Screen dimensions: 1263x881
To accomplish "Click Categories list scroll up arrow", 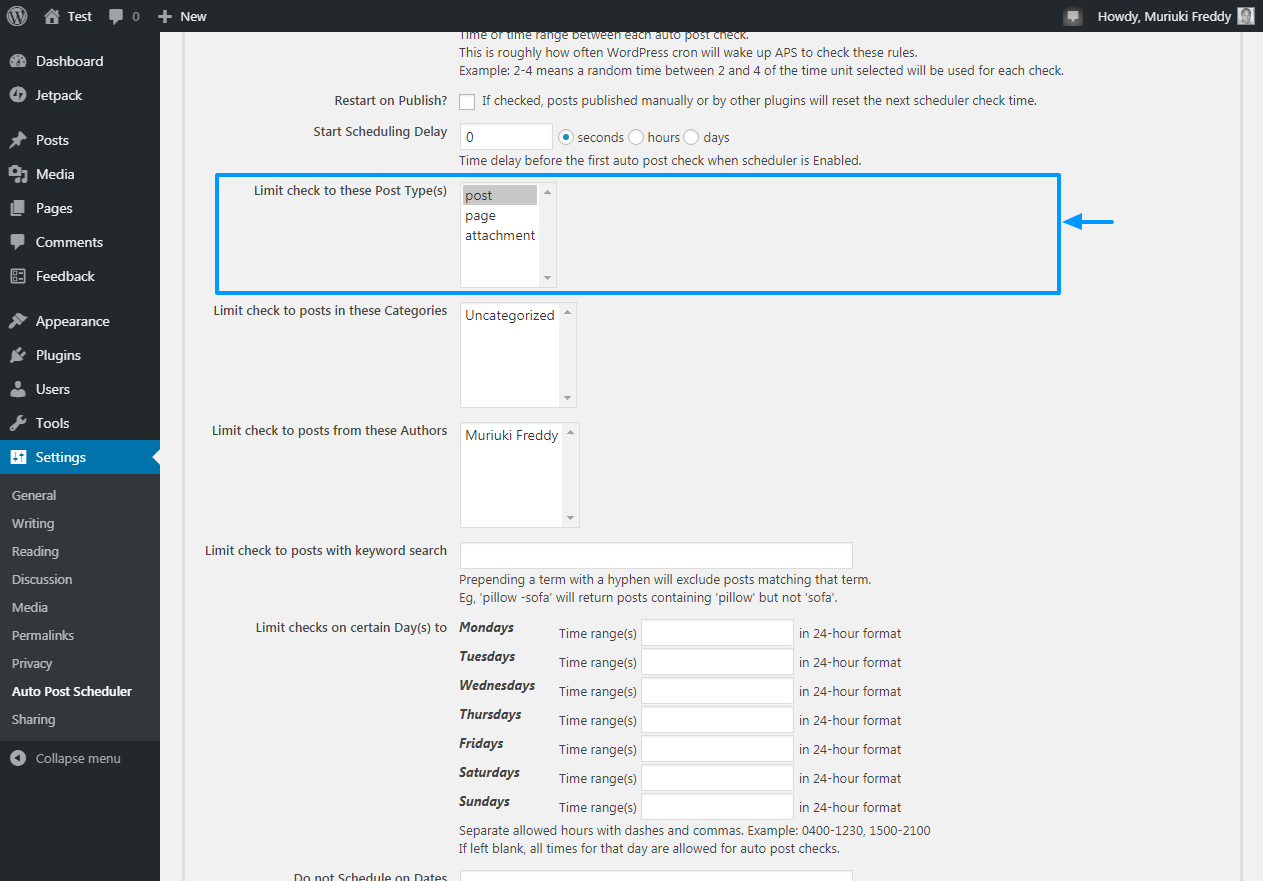I will point(568,312).
